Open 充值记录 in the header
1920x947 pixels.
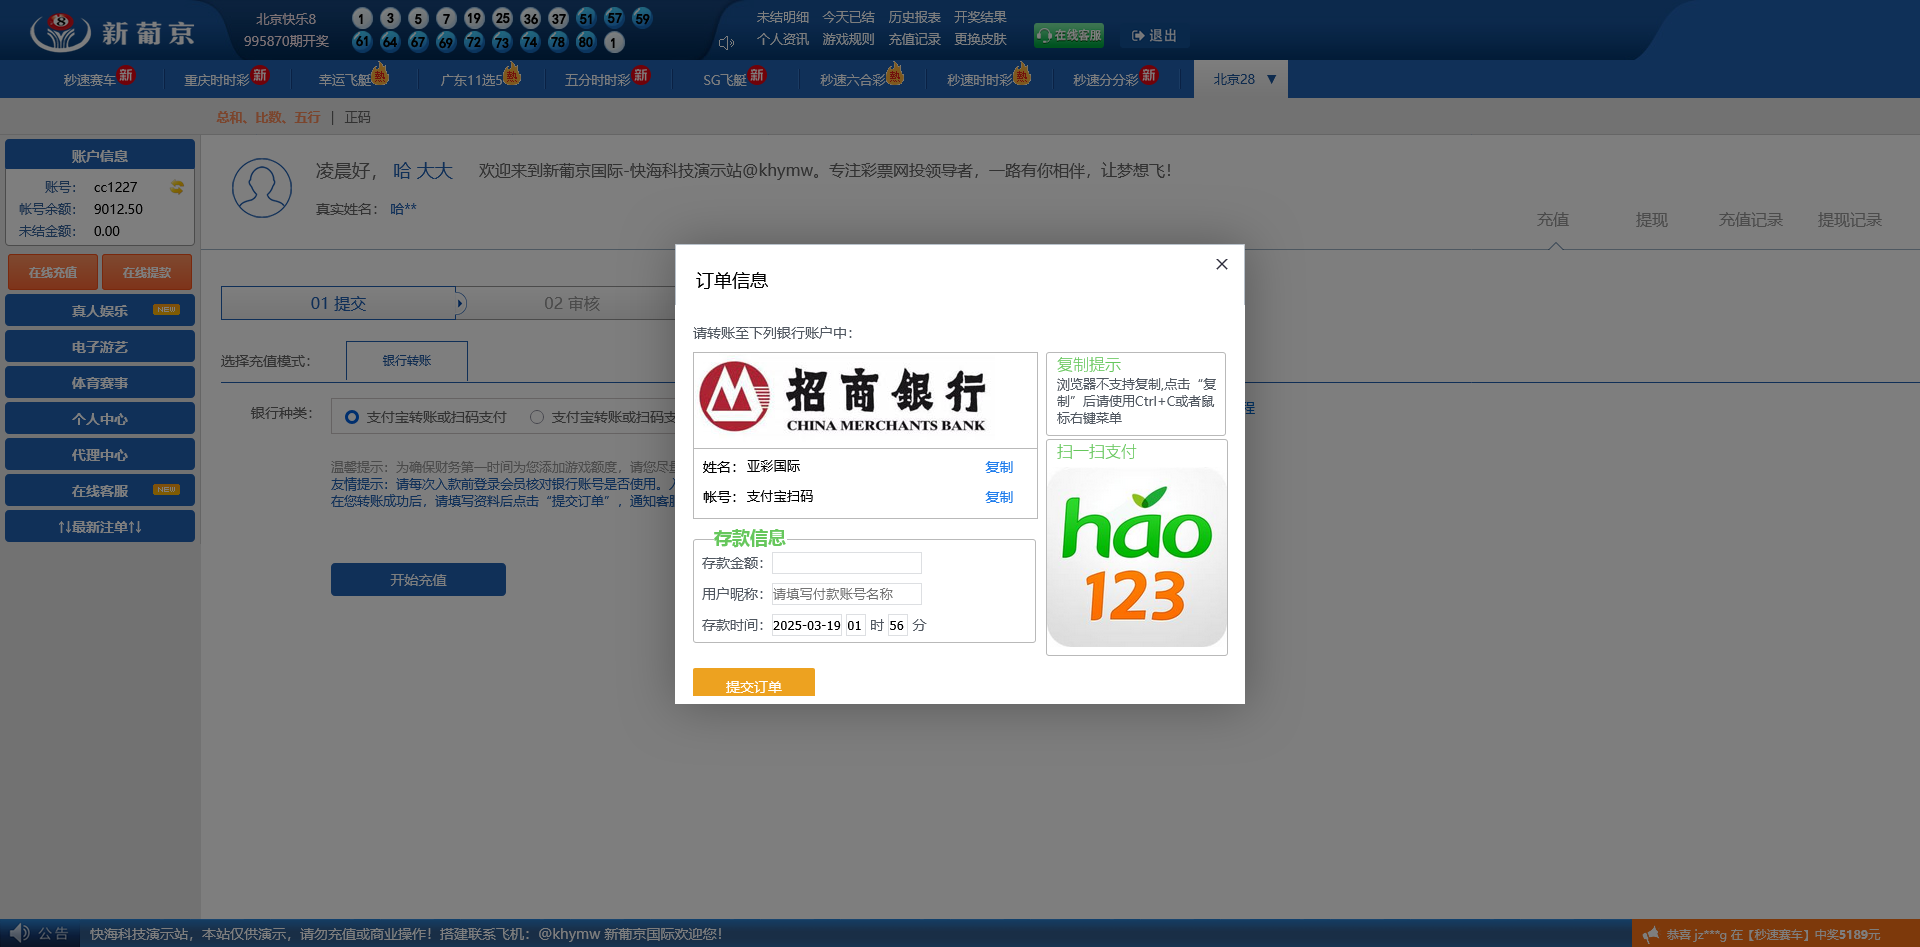[914, 39]
